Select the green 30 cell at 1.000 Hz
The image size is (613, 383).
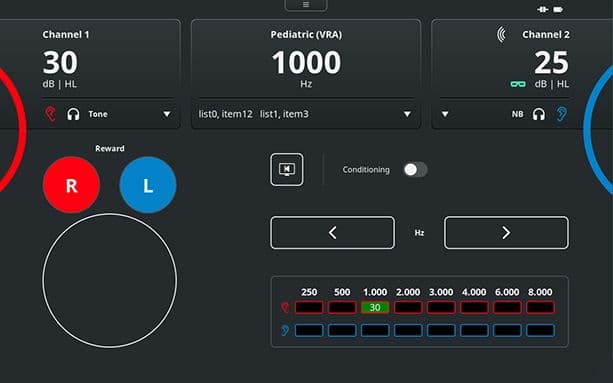tap(375, 307)
